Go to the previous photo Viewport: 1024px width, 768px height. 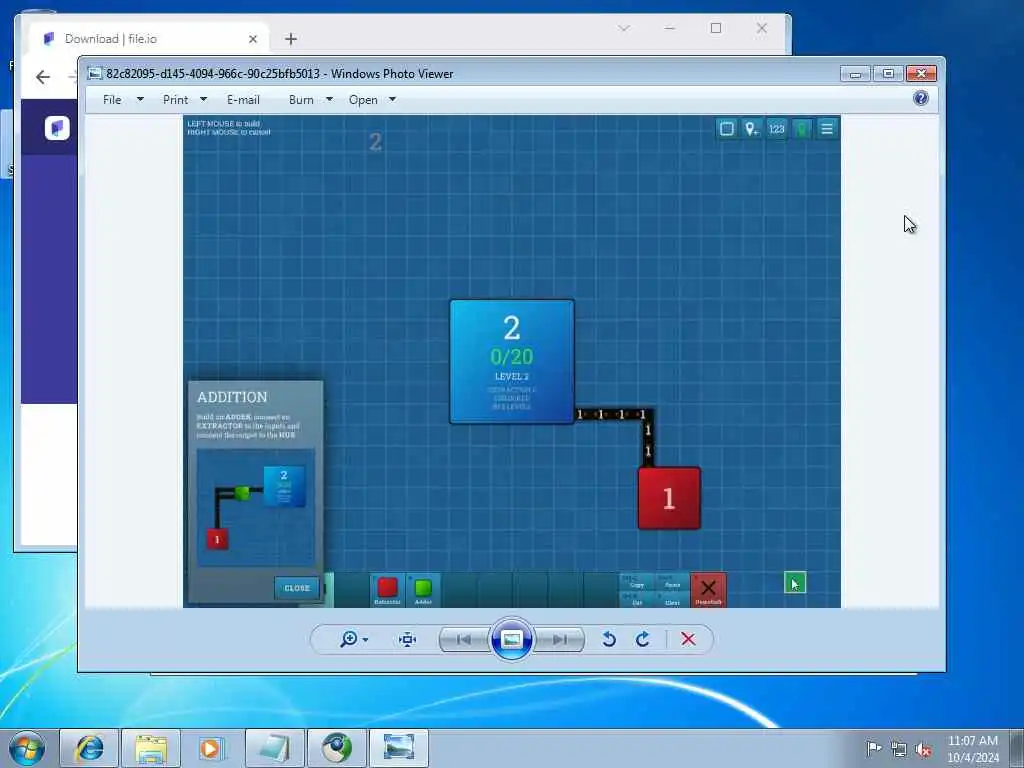pos(464,639)
